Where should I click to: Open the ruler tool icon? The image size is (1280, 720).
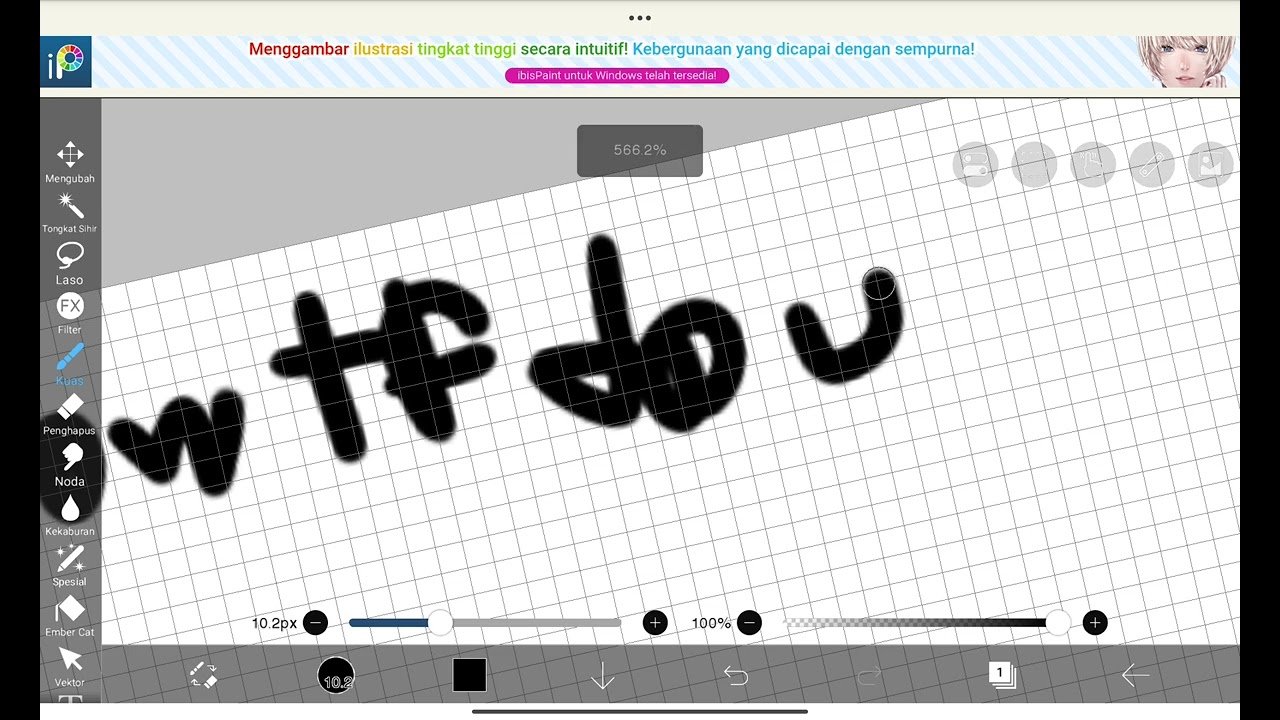[x=1152, y=164]
